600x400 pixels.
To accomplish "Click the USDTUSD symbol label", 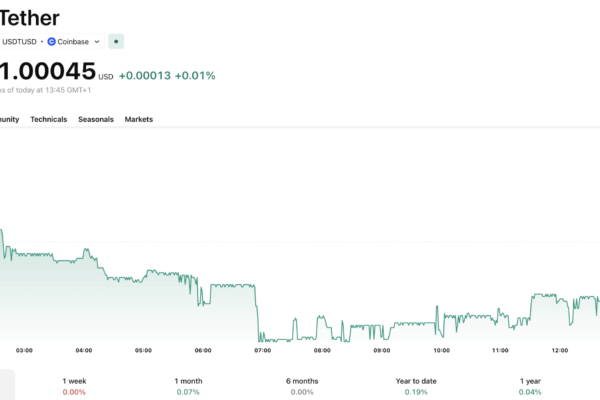I will [x=19, y=42].
